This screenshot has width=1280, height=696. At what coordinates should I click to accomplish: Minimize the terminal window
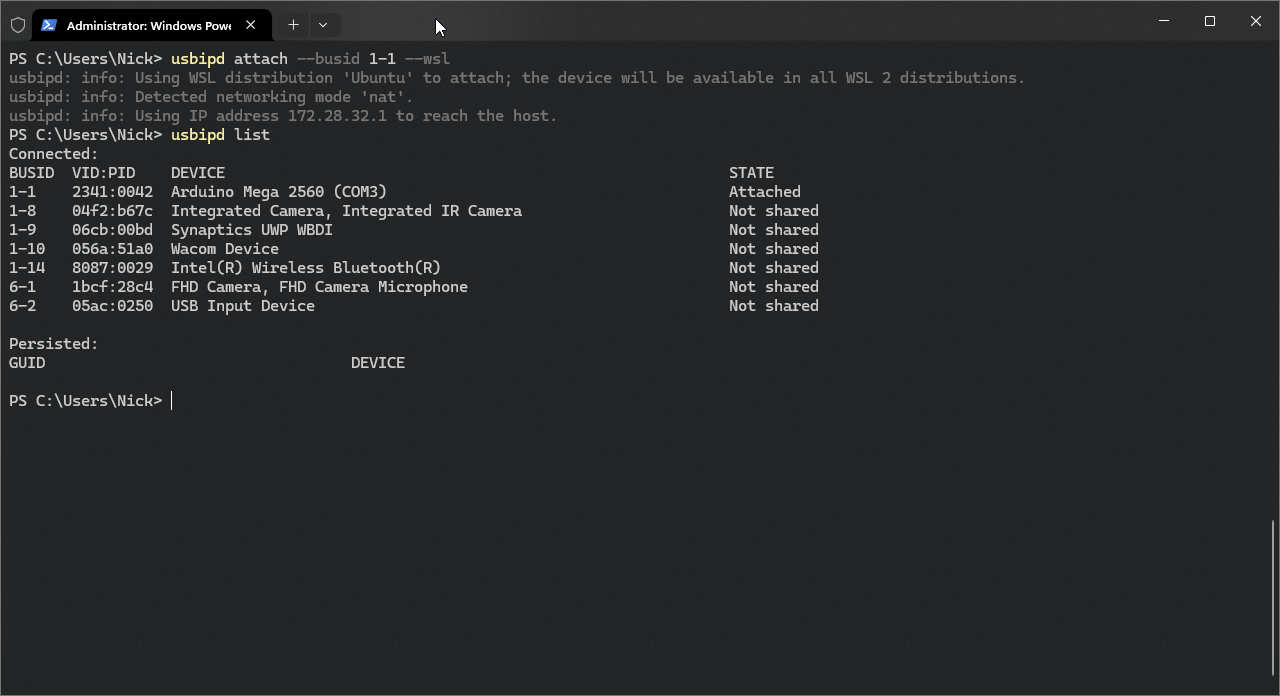[1164, 21]
